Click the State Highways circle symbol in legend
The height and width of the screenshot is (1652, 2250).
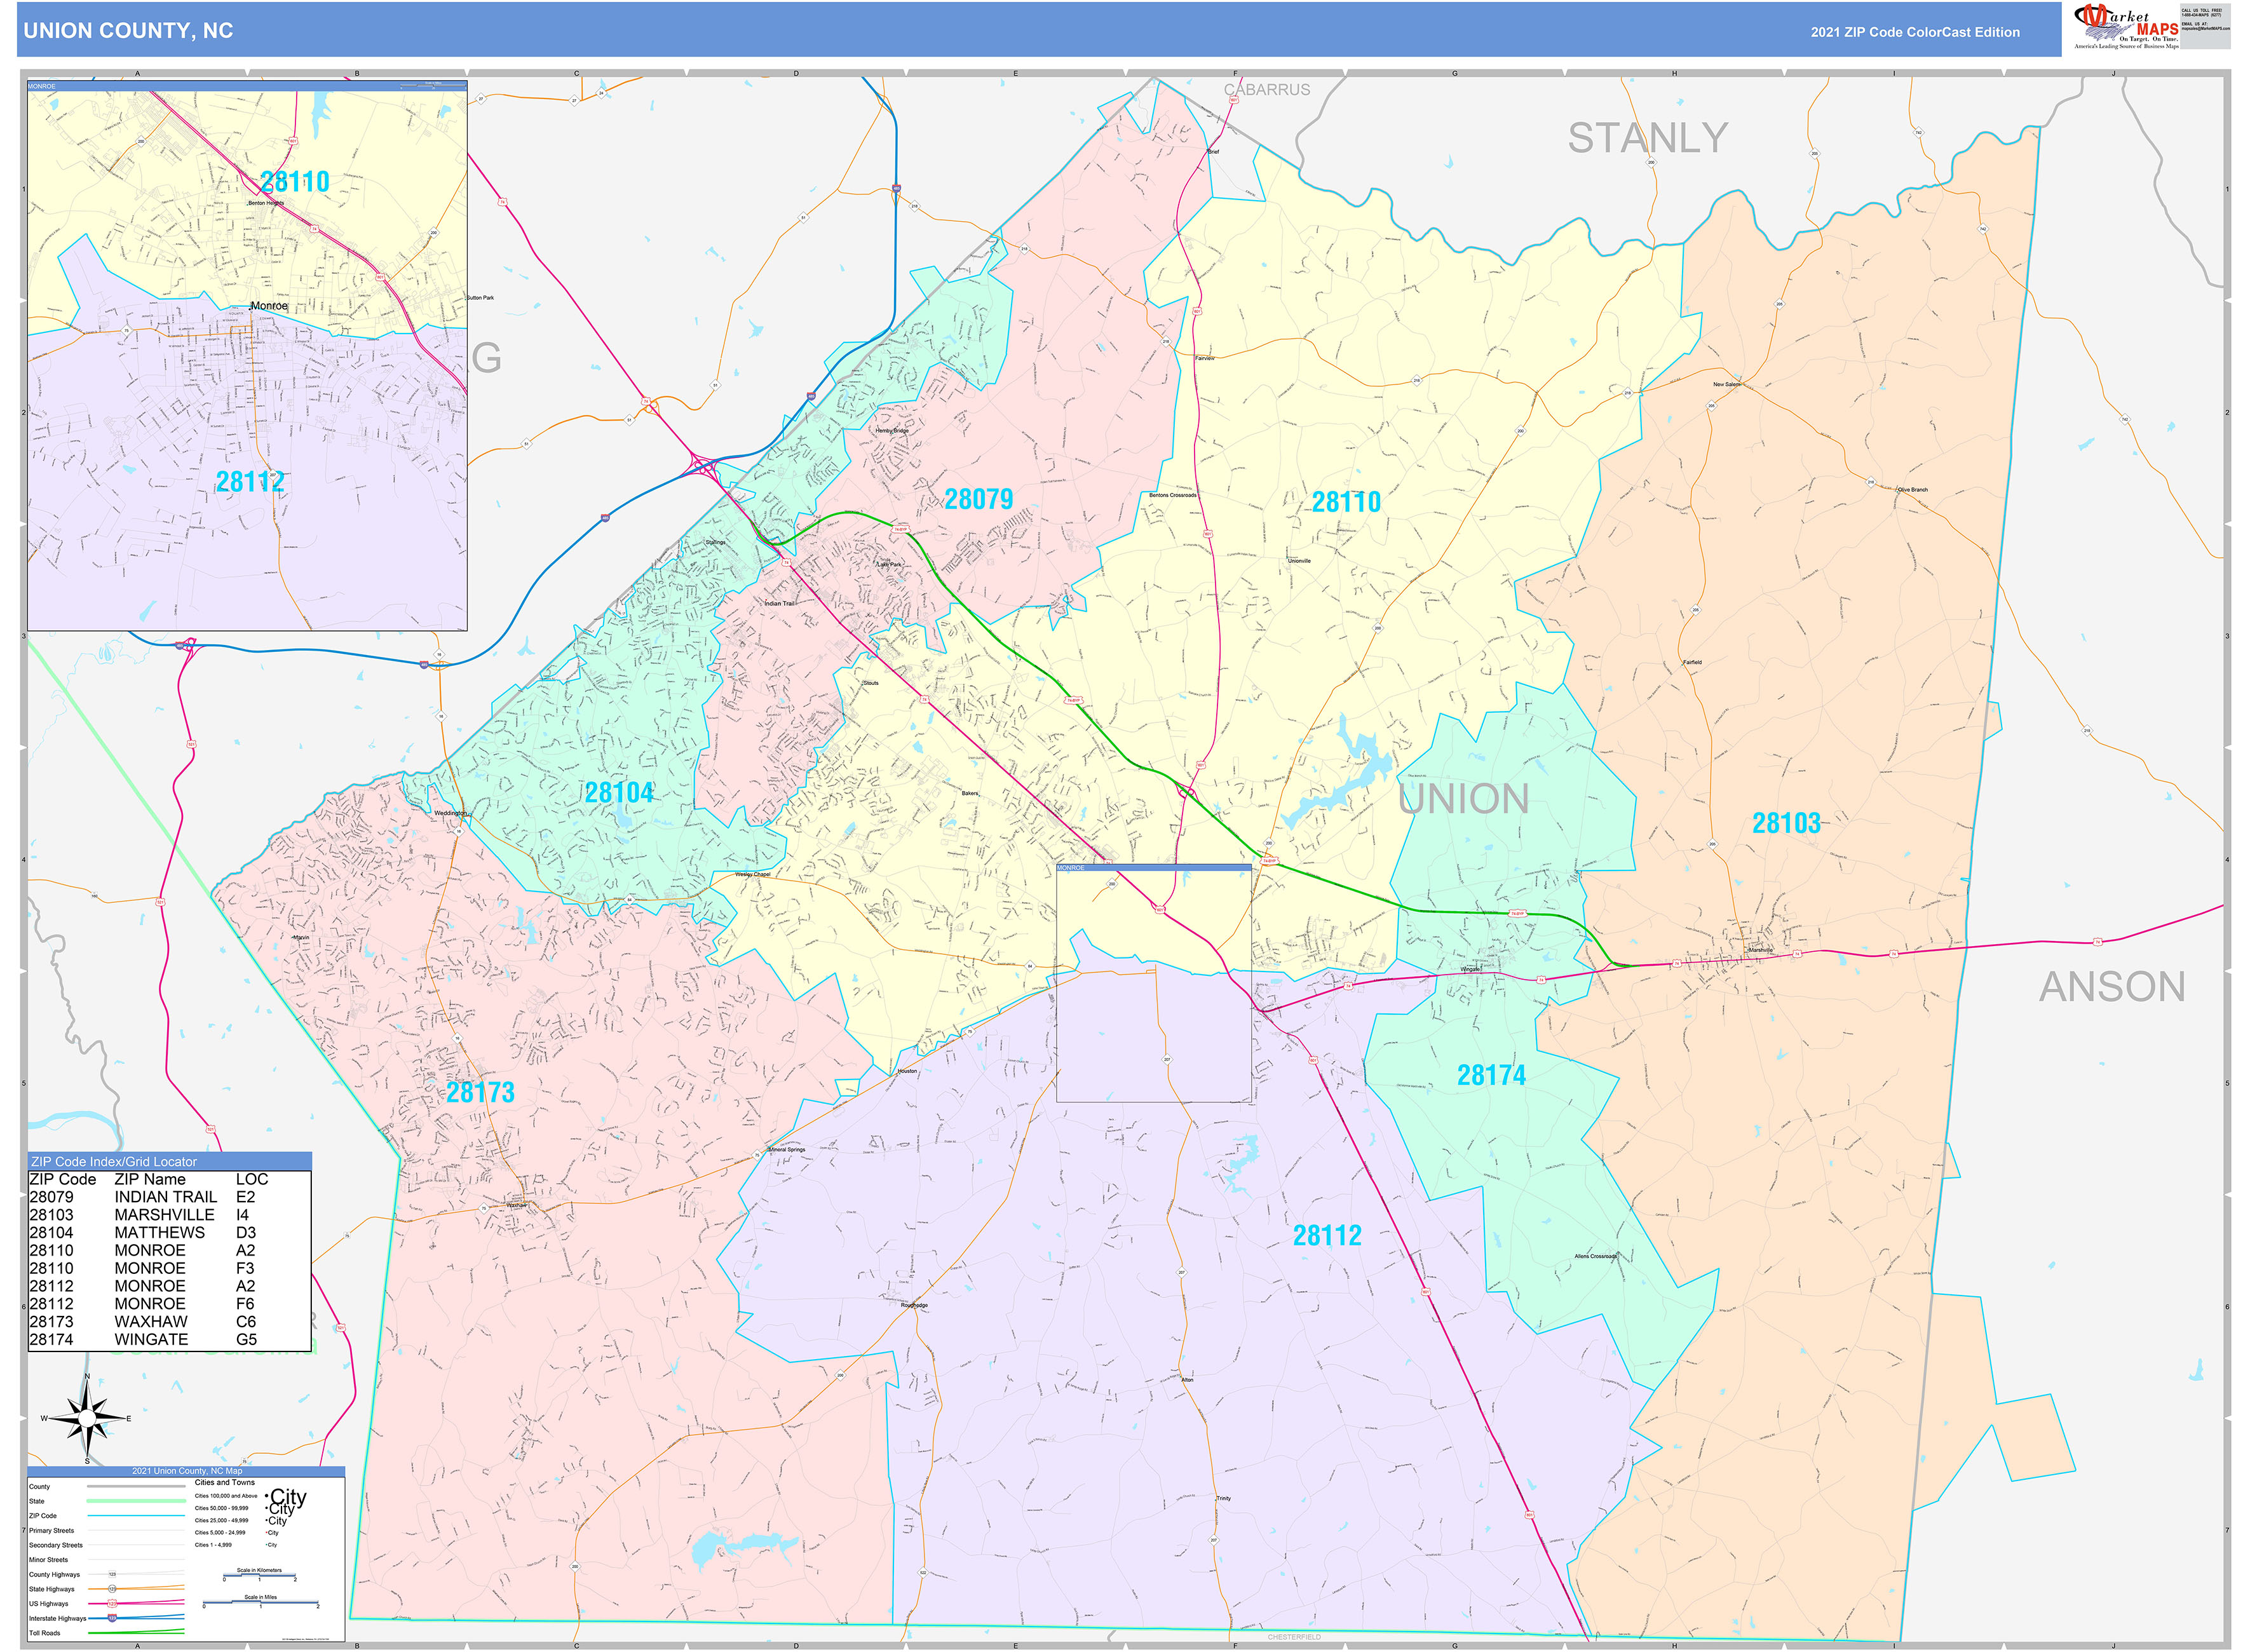113,1589
